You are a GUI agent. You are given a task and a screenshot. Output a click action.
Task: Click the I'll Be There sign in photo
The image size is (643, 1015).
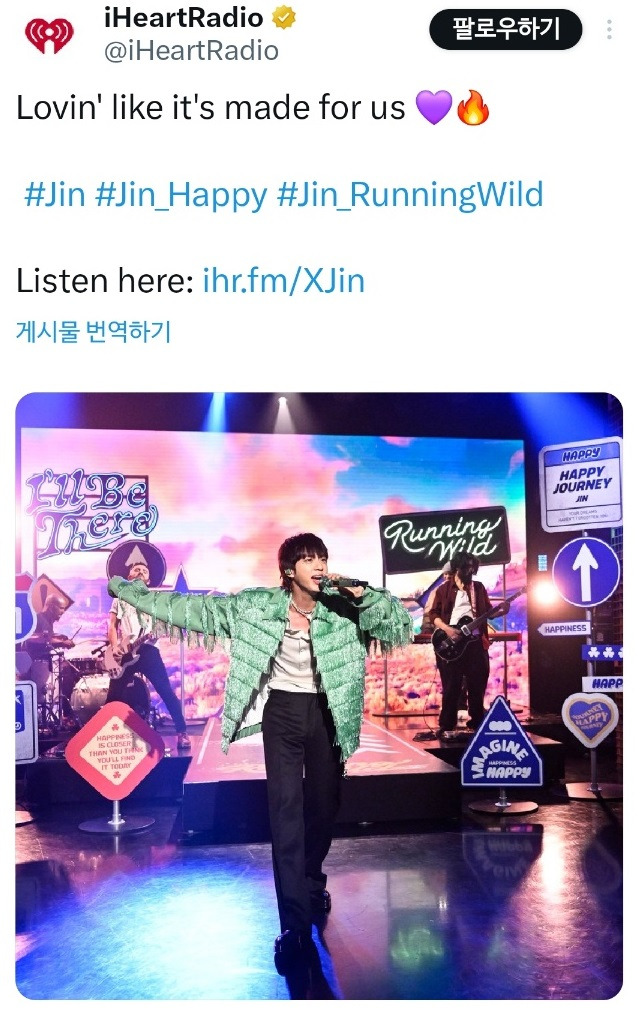coord(91,513)
